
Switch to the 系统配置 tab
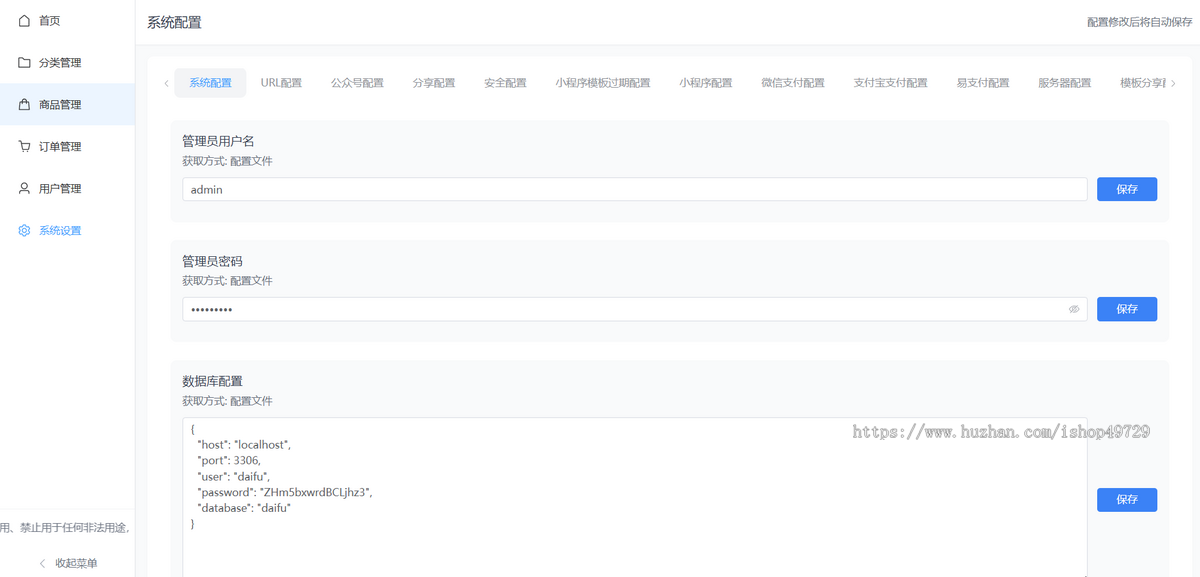[210, 83]
